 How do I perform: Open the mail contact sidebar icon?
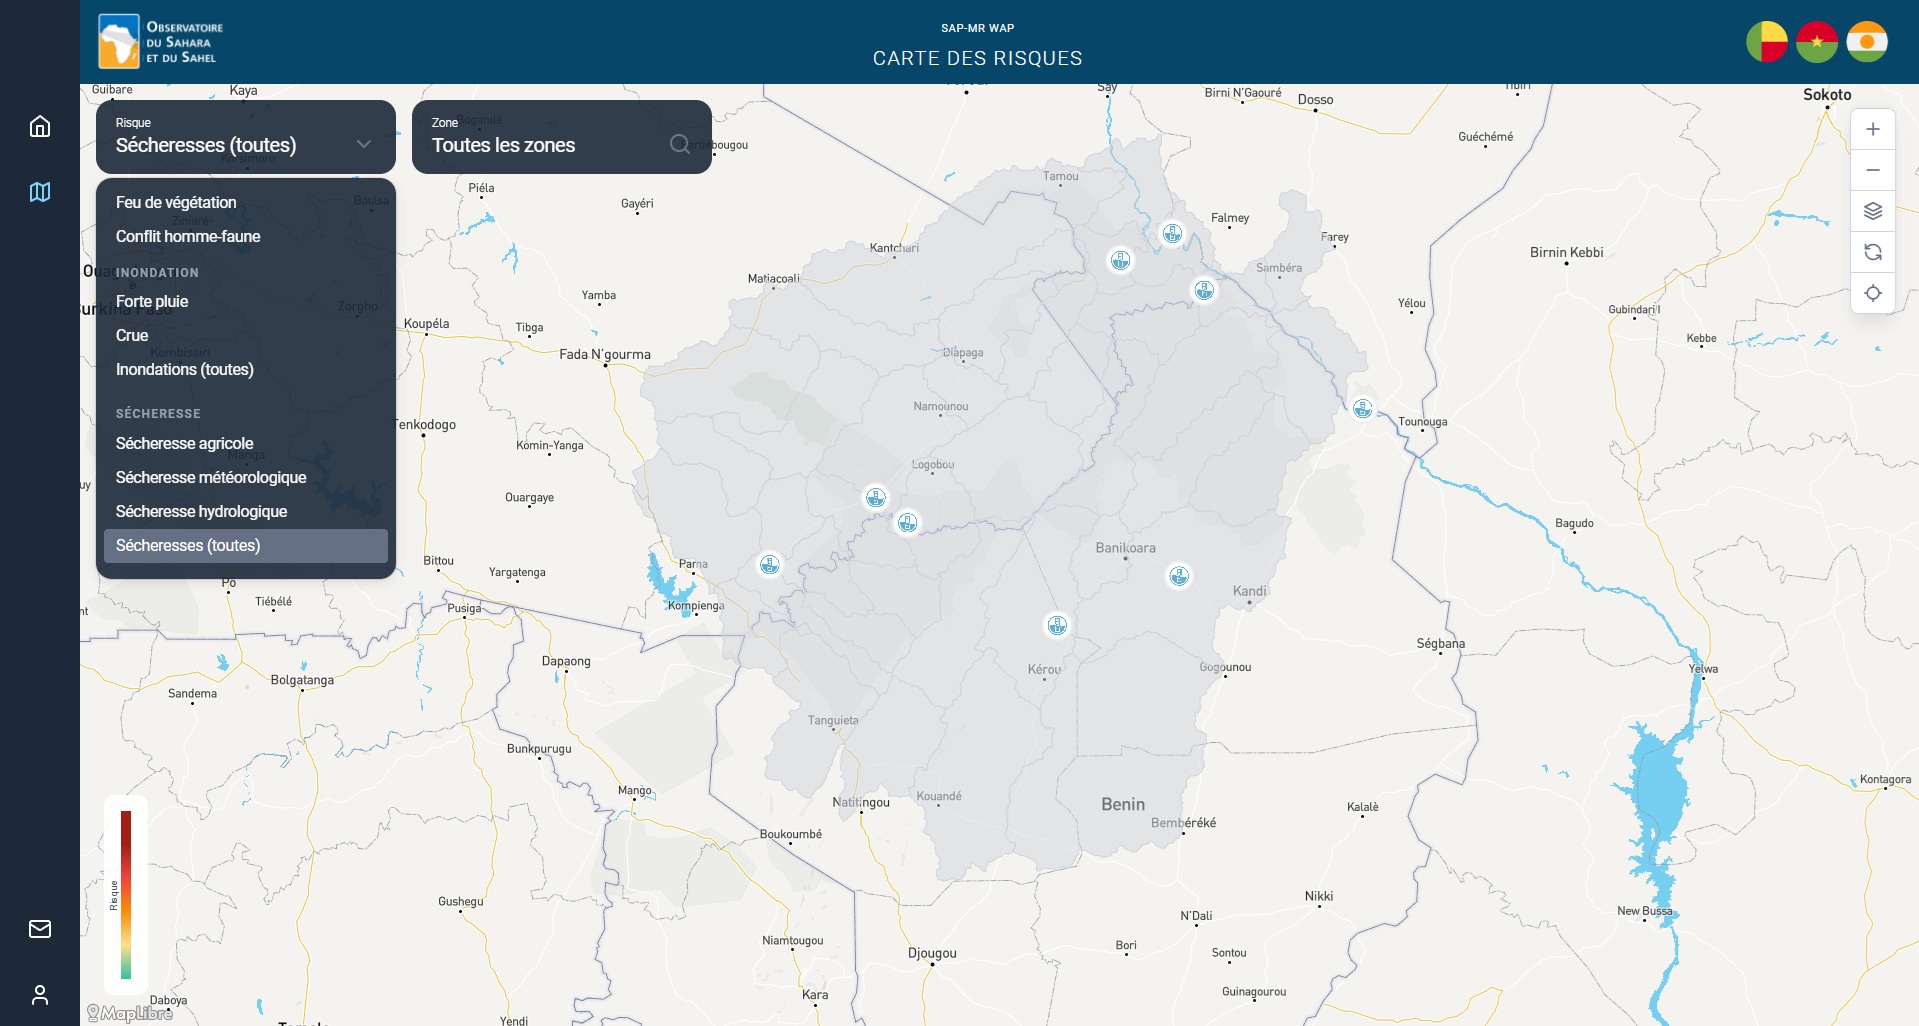point(40,929)
